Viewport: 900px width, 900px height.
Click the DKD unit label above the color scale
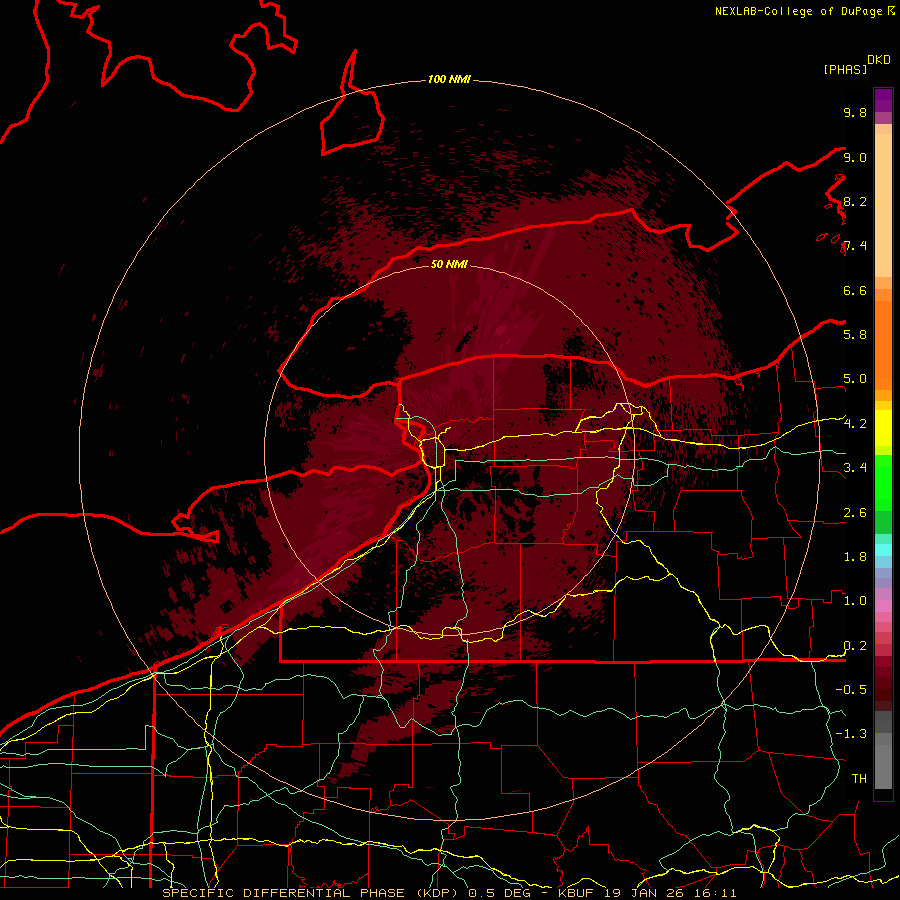[879, 60]
